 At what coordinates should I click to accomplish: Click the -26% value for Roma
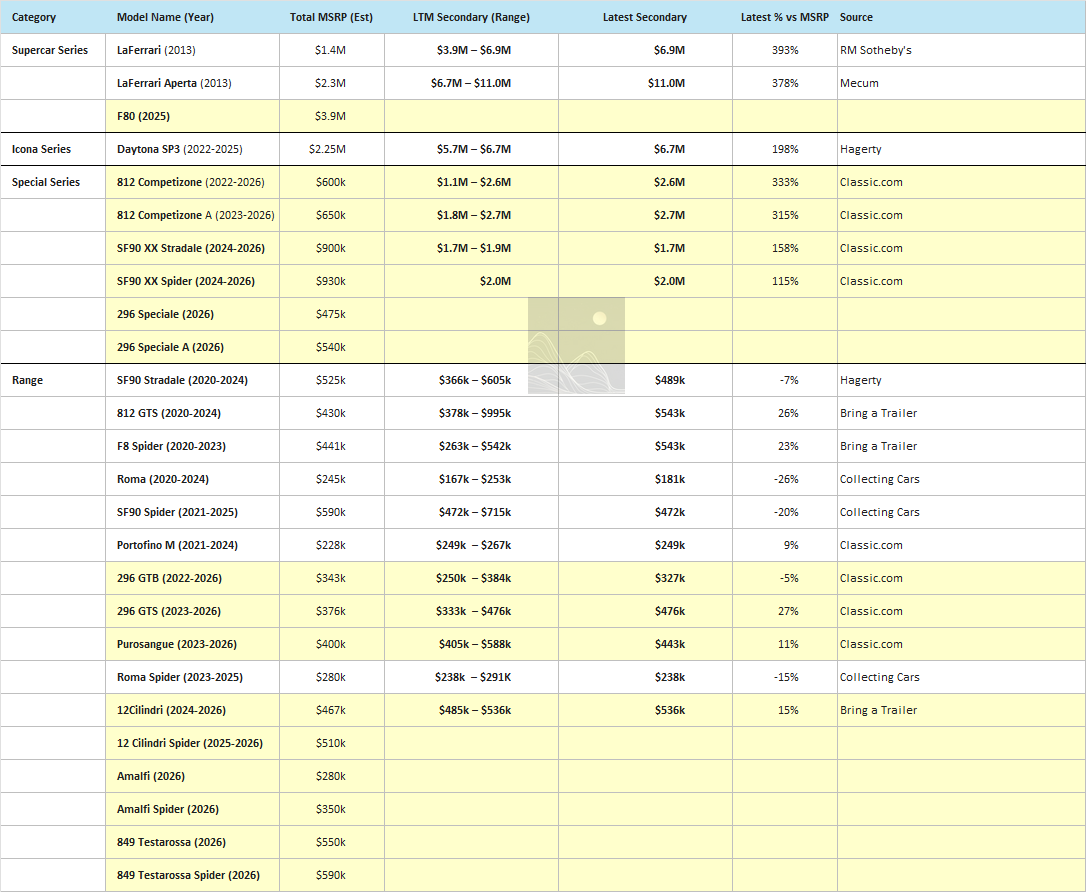point(786,479)
